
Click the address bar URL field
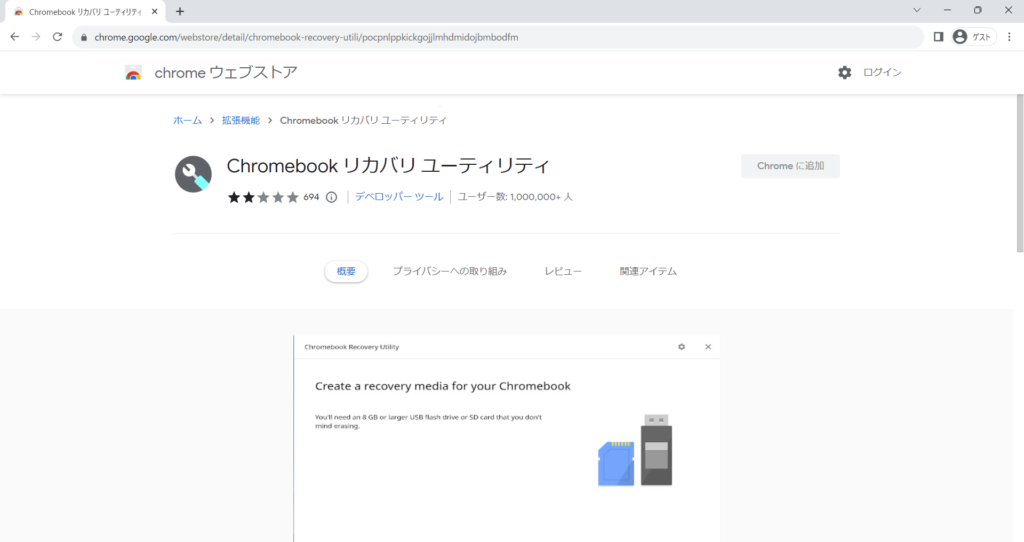click(x=500, y=37)
